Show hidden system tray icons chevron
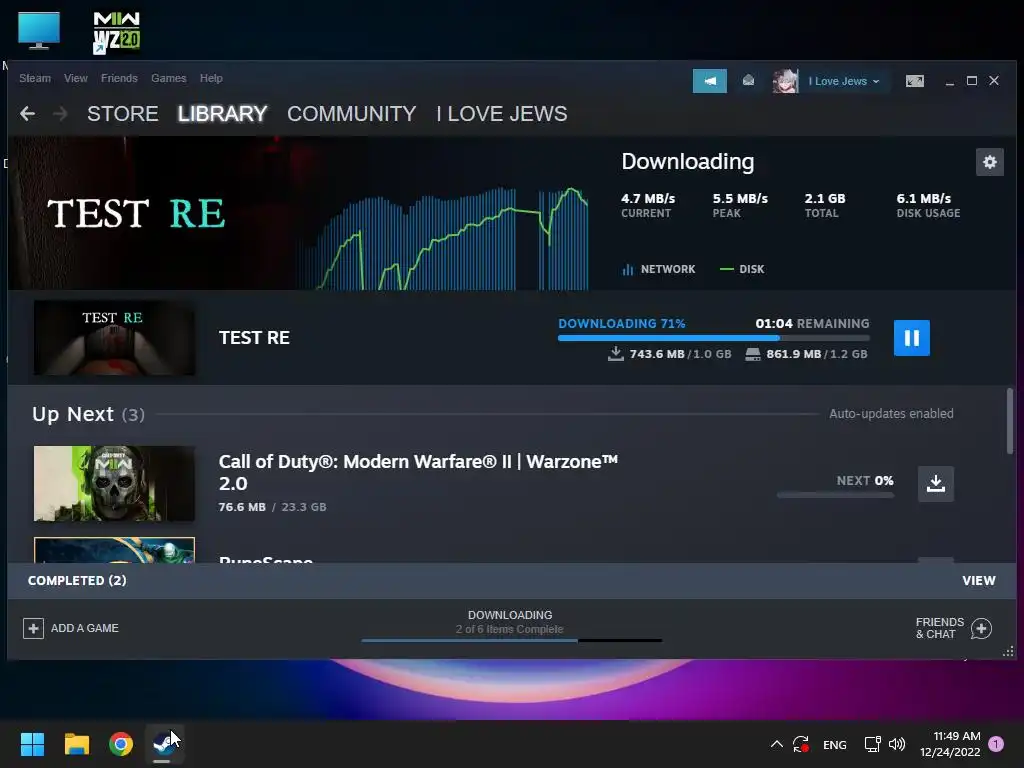 click(776, 744)
